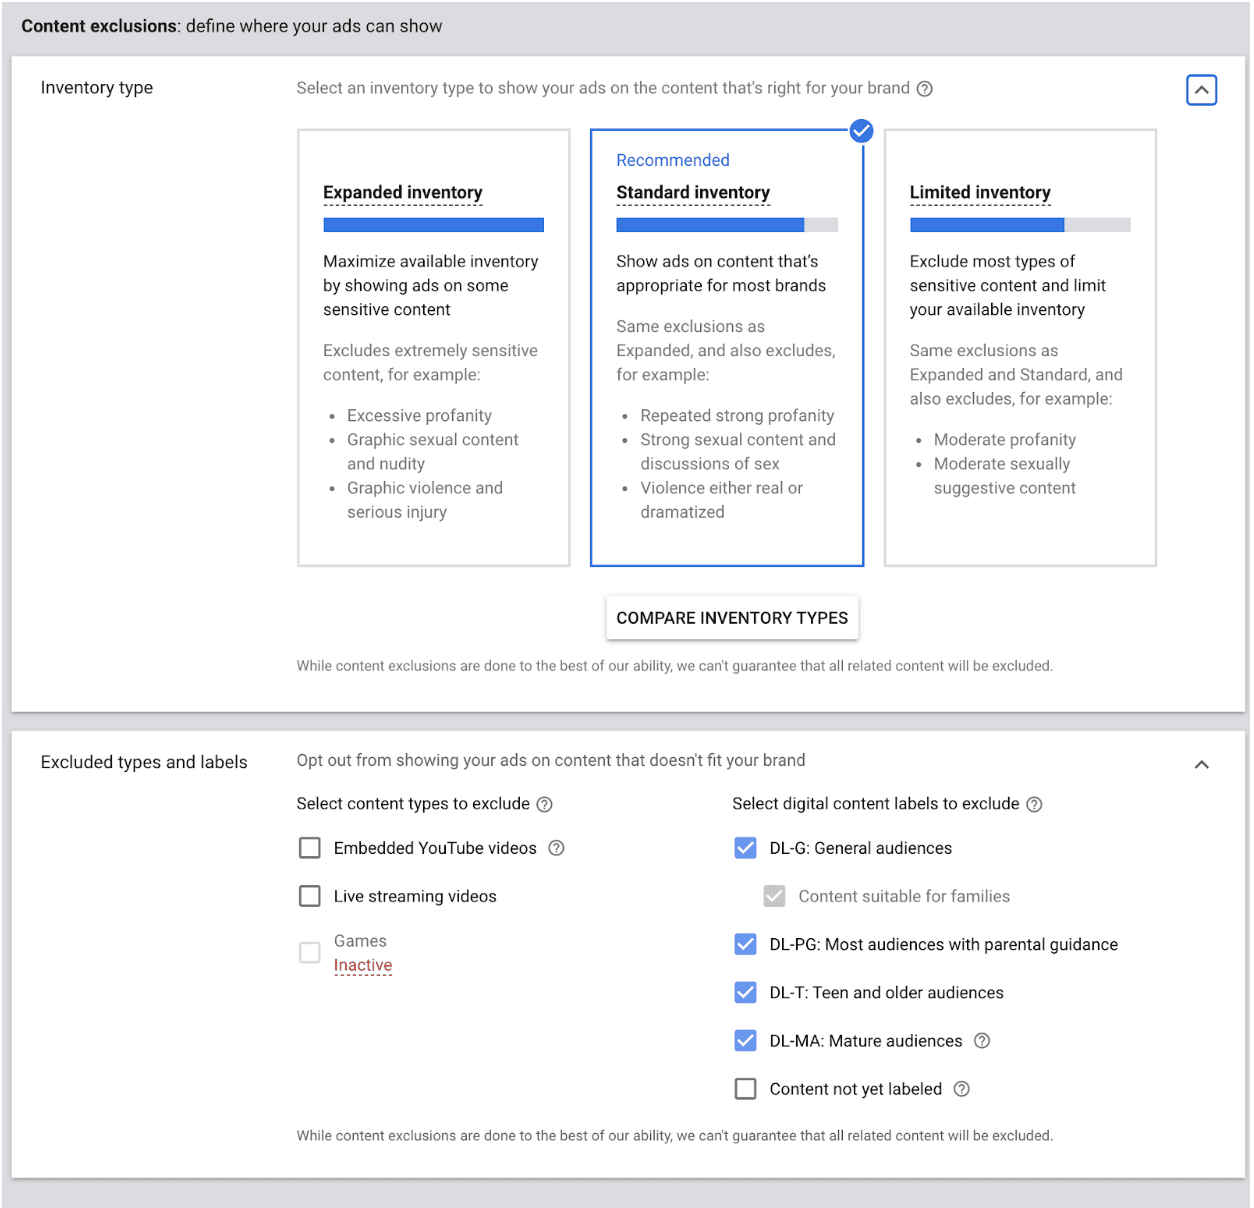Click 'Moderate profanity' bullet text
The image size is (1254, 1208).
[x=1005, y=440]
